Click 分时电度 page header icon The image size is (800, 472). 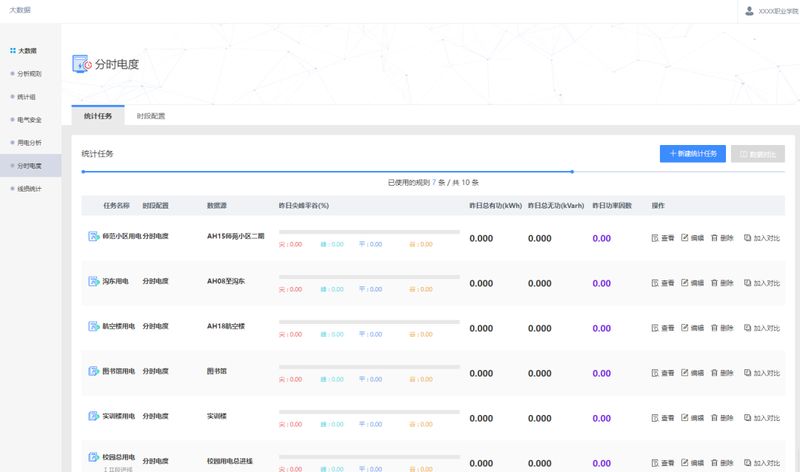(x=82, y=64)
